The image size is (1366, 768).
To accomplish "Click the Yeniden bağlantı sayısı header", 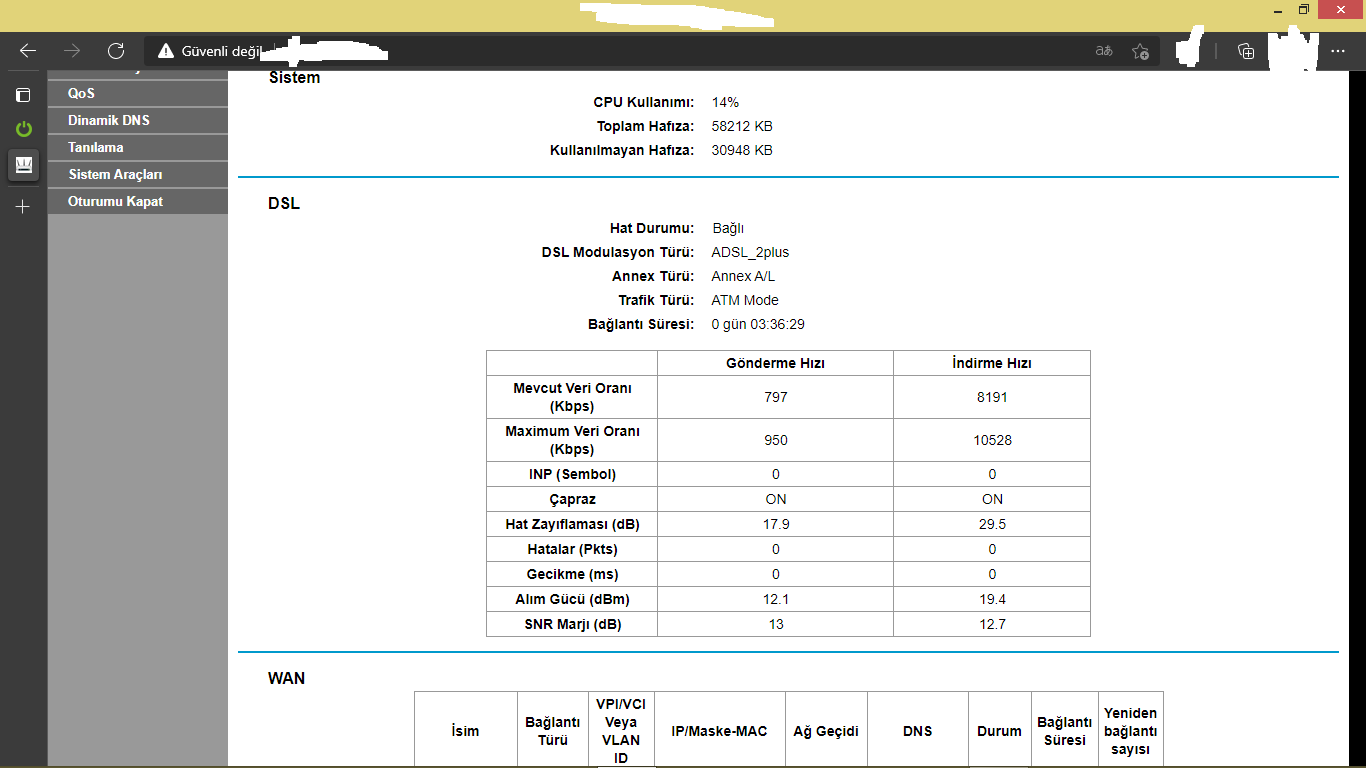I will coord(1130,731).
